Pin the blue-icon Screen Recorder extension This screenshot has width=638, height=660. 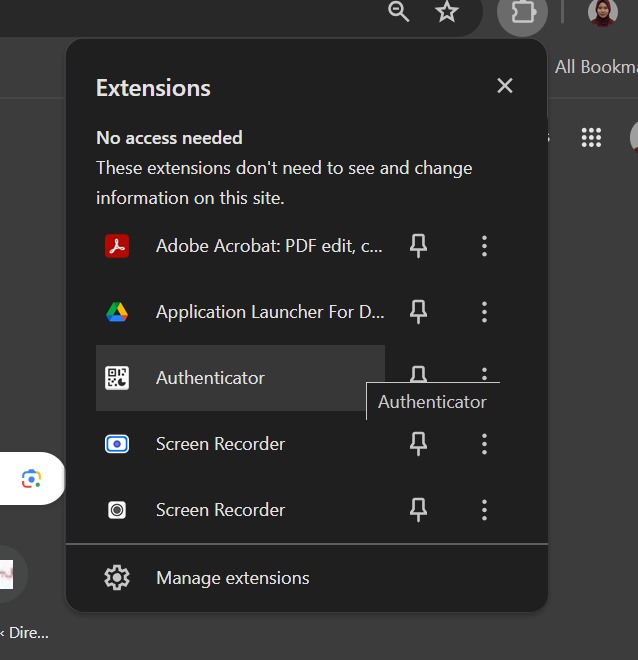point(419,444)
